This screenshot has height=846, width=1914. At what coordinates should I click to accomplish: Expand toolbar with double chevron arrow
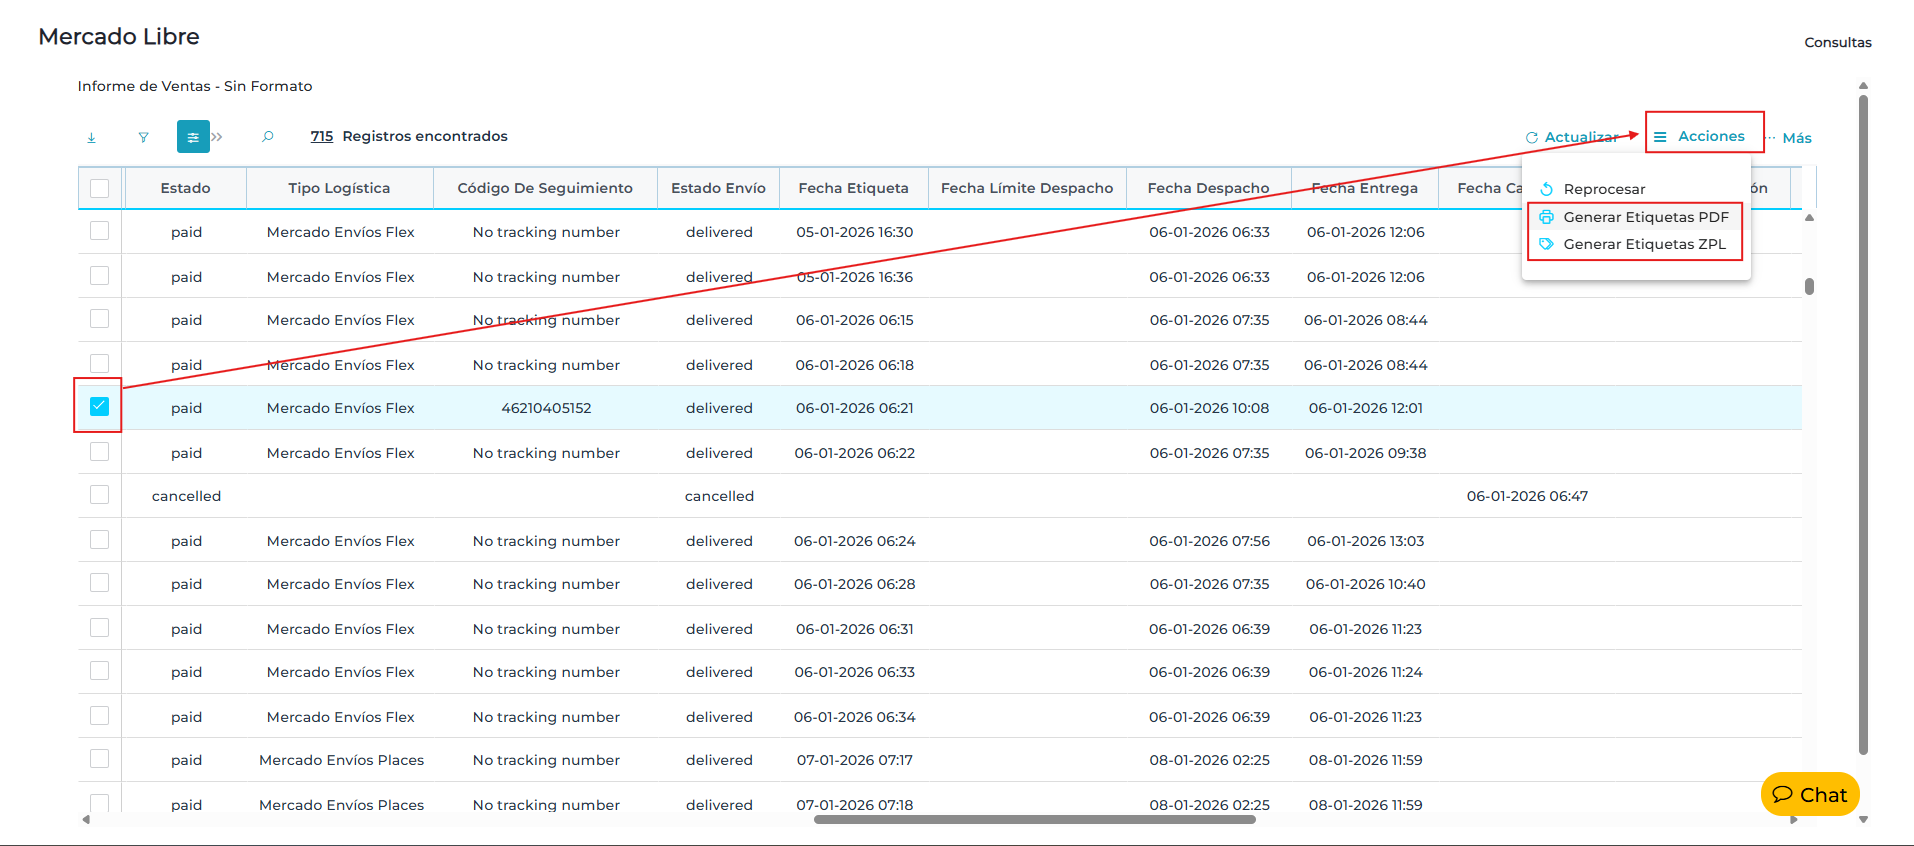217,137
